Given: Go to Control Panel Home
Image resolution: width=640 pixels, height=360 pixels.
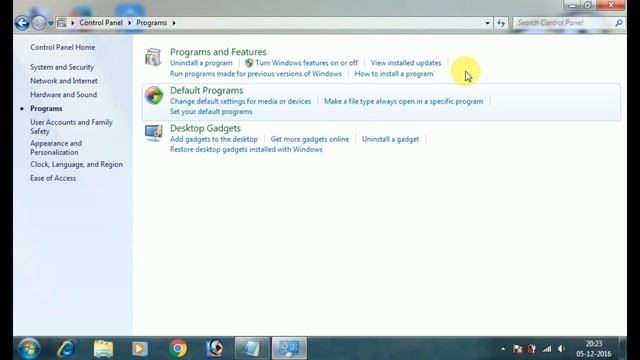Looking at the screenshot, I should tap(62, 47).
